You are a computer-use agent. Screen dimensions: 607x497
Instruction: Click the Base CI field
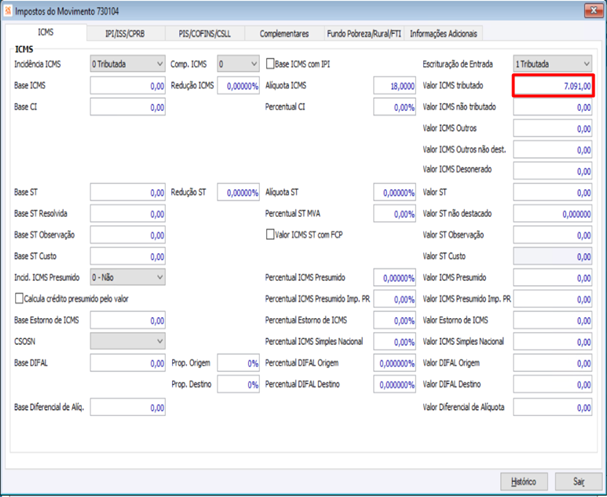[x=128, y=106]
